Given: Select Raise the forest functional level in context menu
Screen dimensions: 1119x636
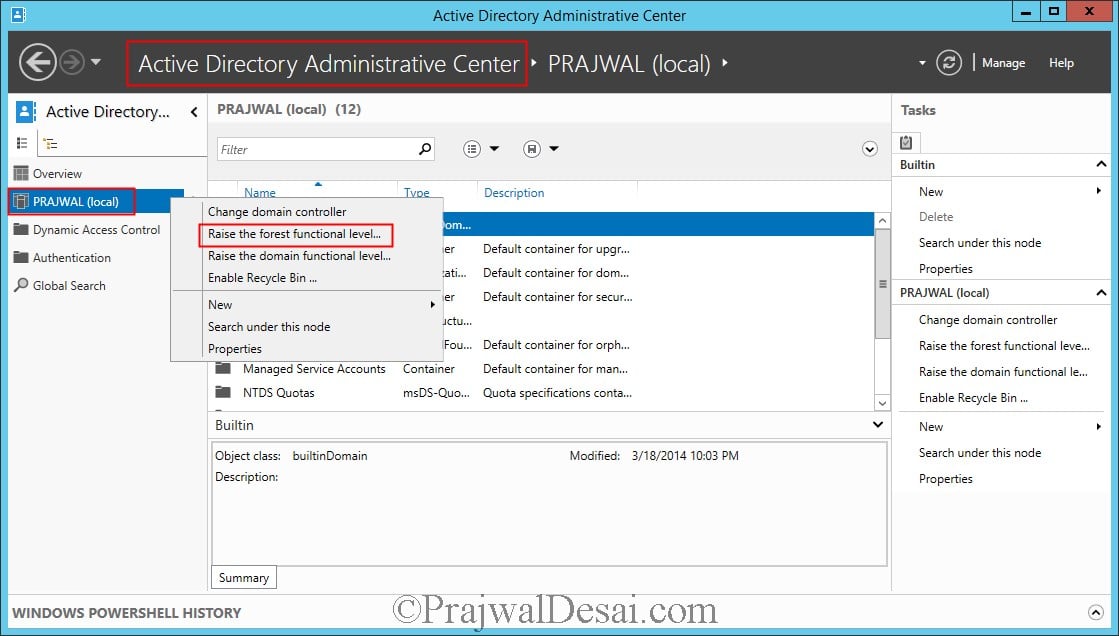Looking at the screenshot, I should tap(294, 234).
